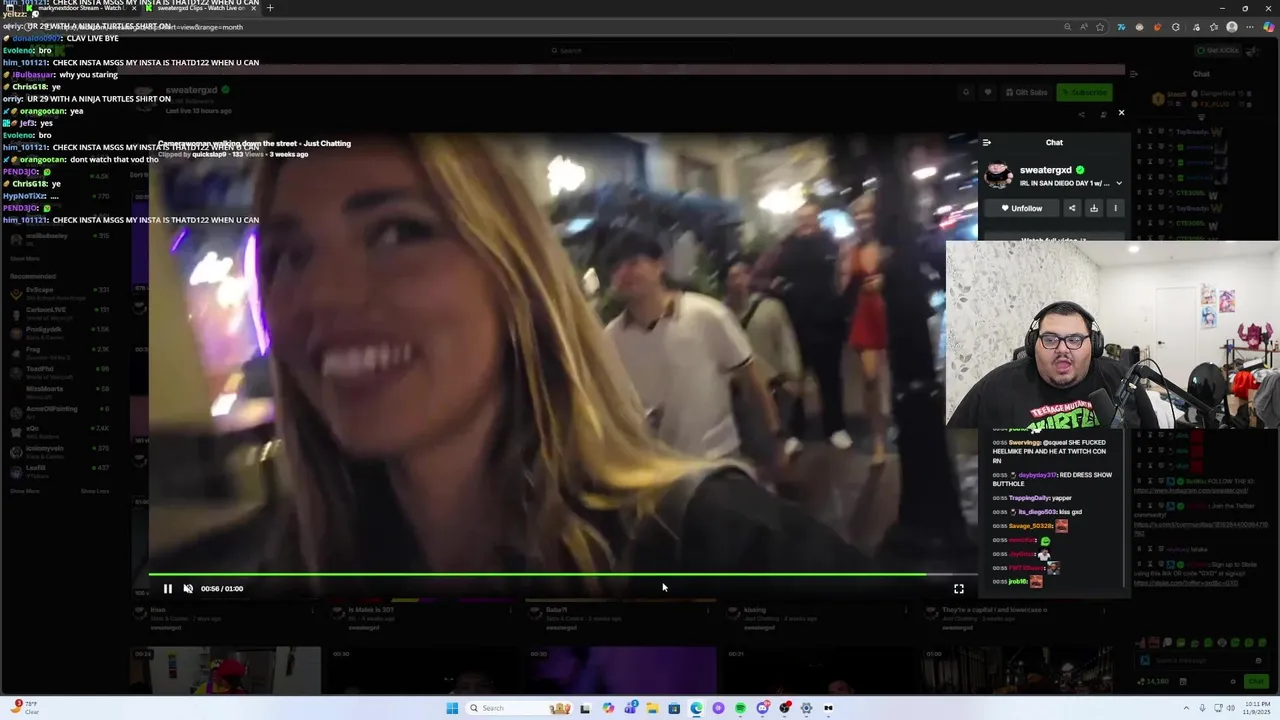Close the clip popup with X
Image resolution: width=1280 pixels, height=720 pixels.
click(x=1121, y=113)
